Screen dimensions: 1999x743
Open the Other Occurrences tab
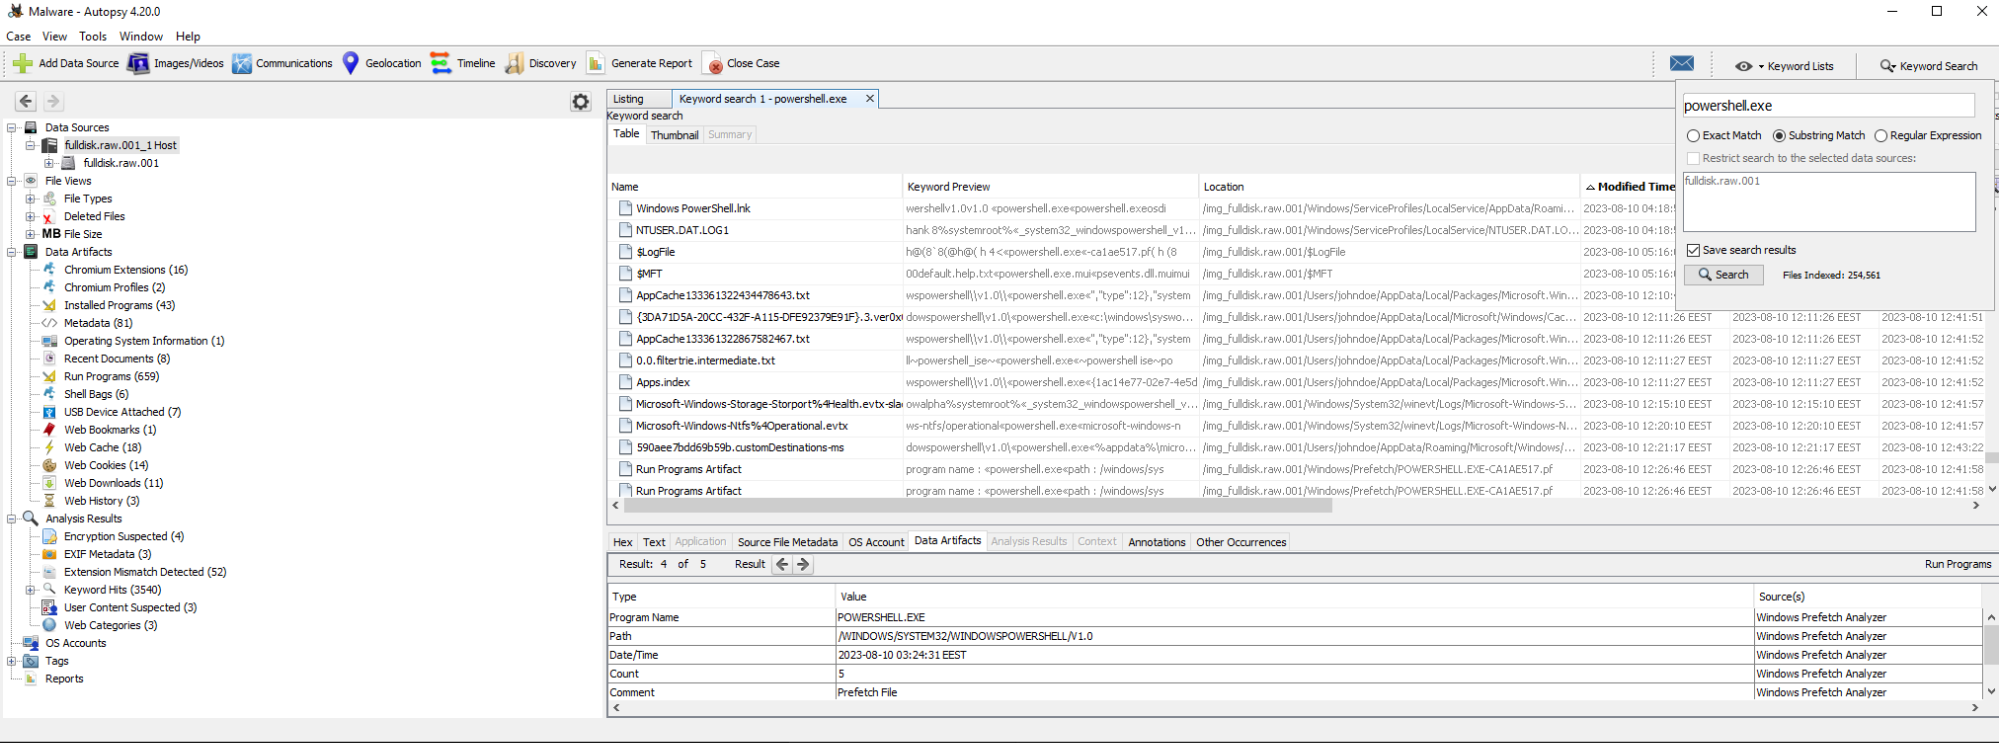(1241, 542)
